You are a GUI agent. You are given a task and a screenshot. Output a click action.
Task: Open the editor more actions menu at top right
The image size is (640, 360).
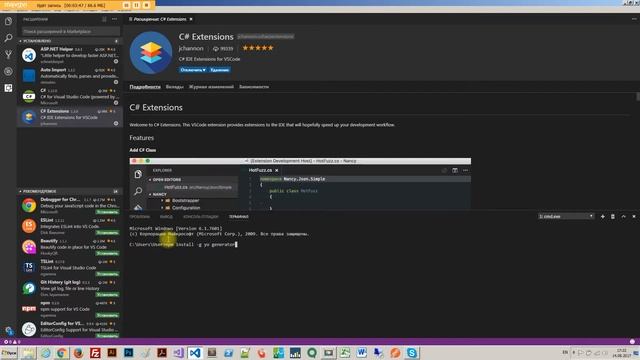(x=634, y=19)
